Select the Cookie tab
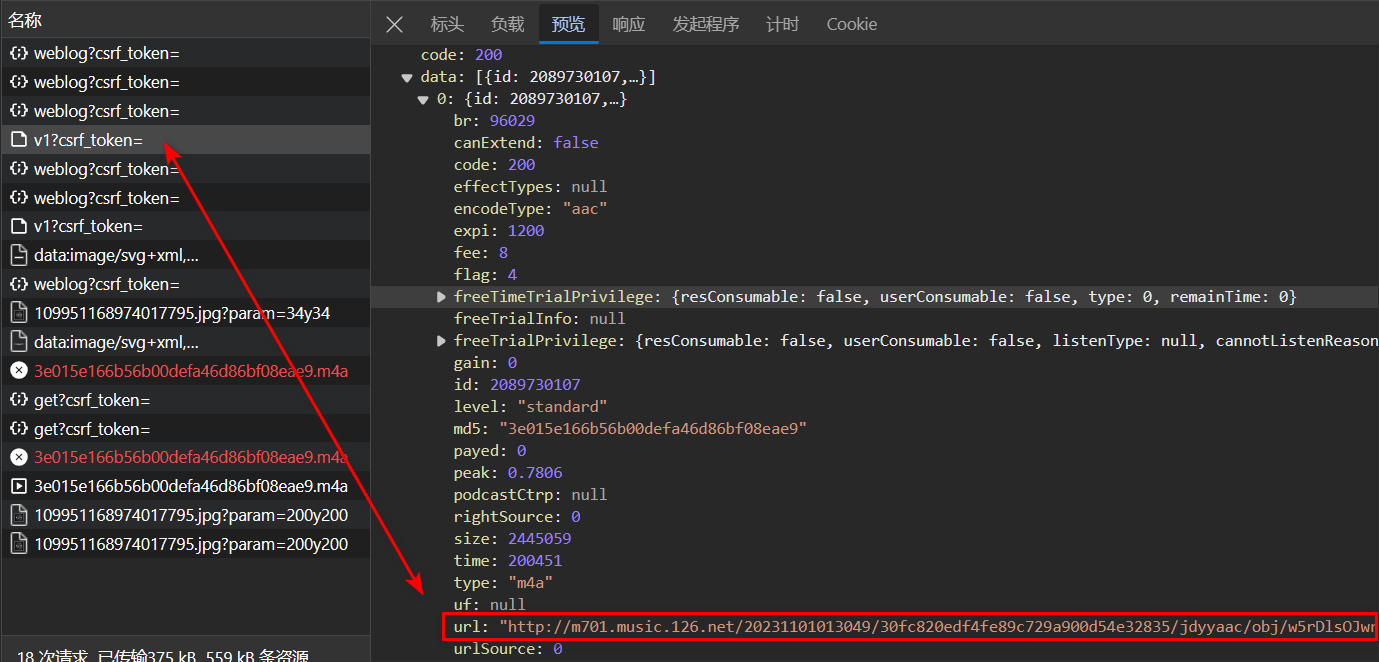This screenshot has width=1379, height=662. (x=851, y=25)
